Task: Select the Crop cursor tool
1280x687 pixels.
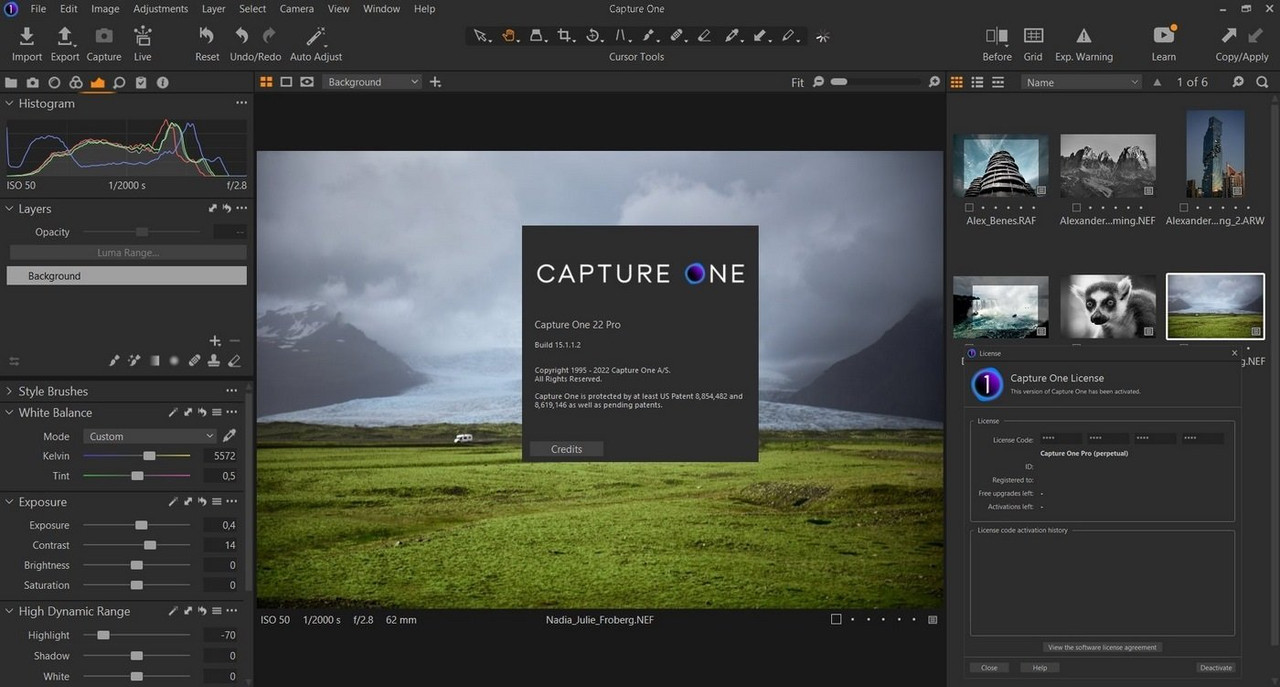Action: tap(565, 36)
